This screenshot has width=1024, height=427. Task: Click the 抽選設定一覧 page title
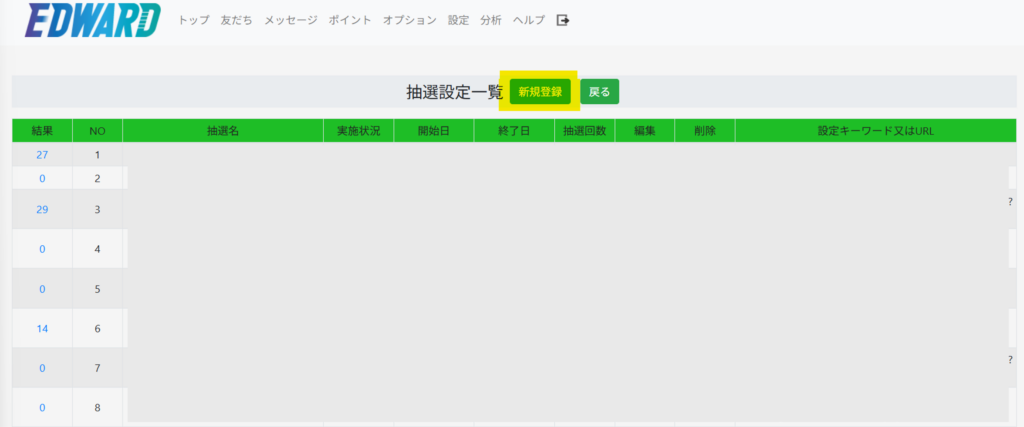(455, 92)
